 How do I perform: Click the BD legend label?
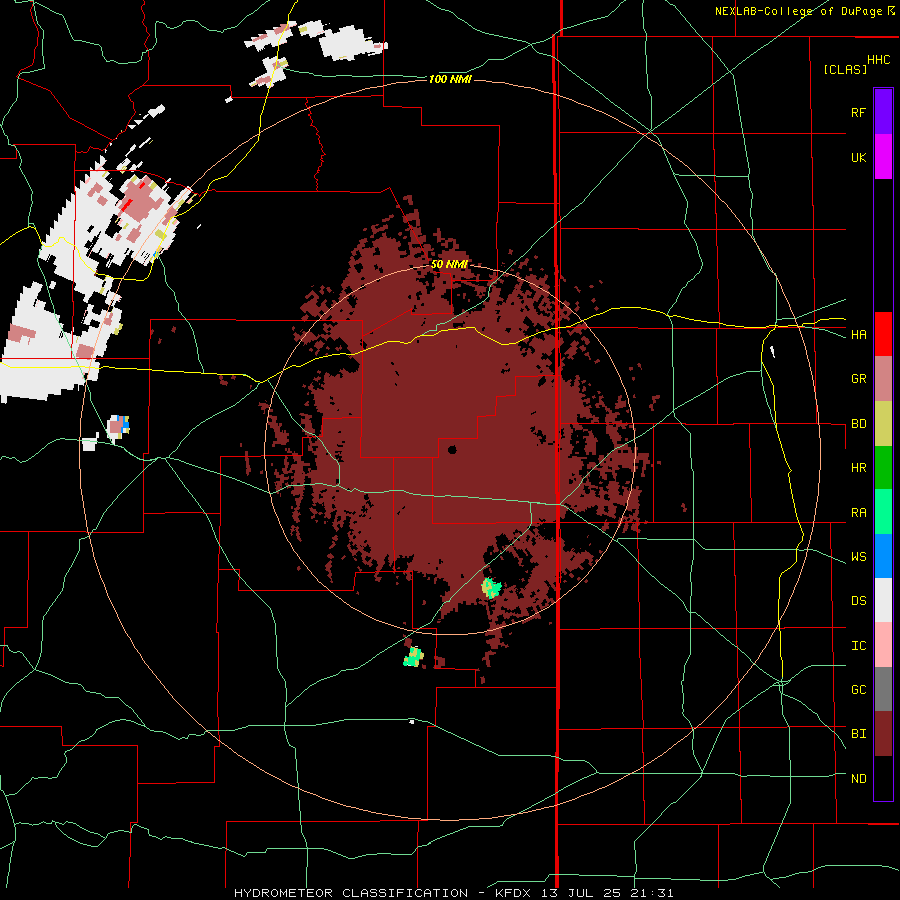pos(858,424)
